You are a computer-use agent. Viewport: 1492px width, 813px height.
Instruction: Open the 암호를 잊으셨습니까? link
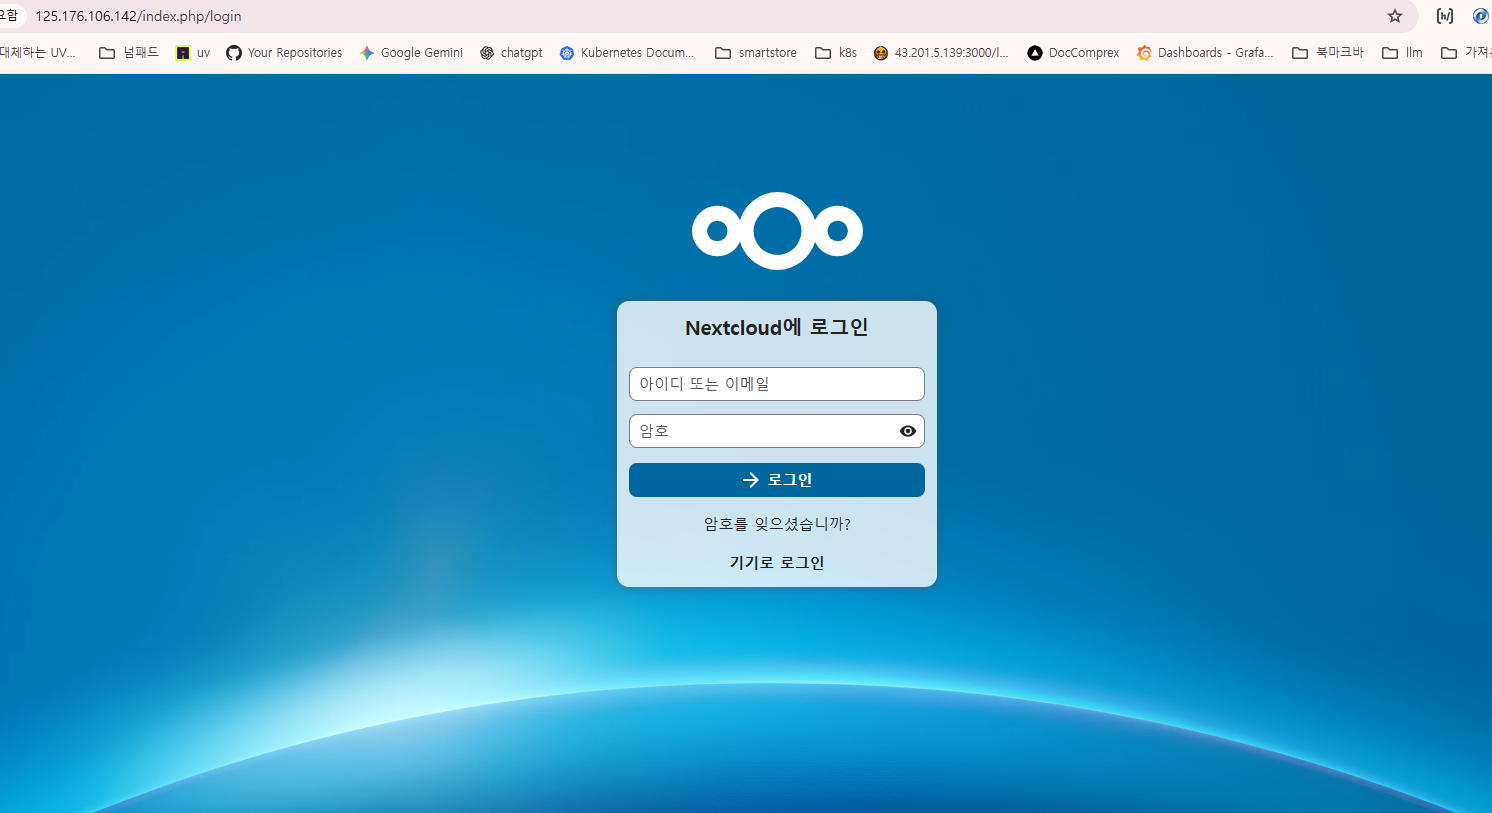coord(777,524)
